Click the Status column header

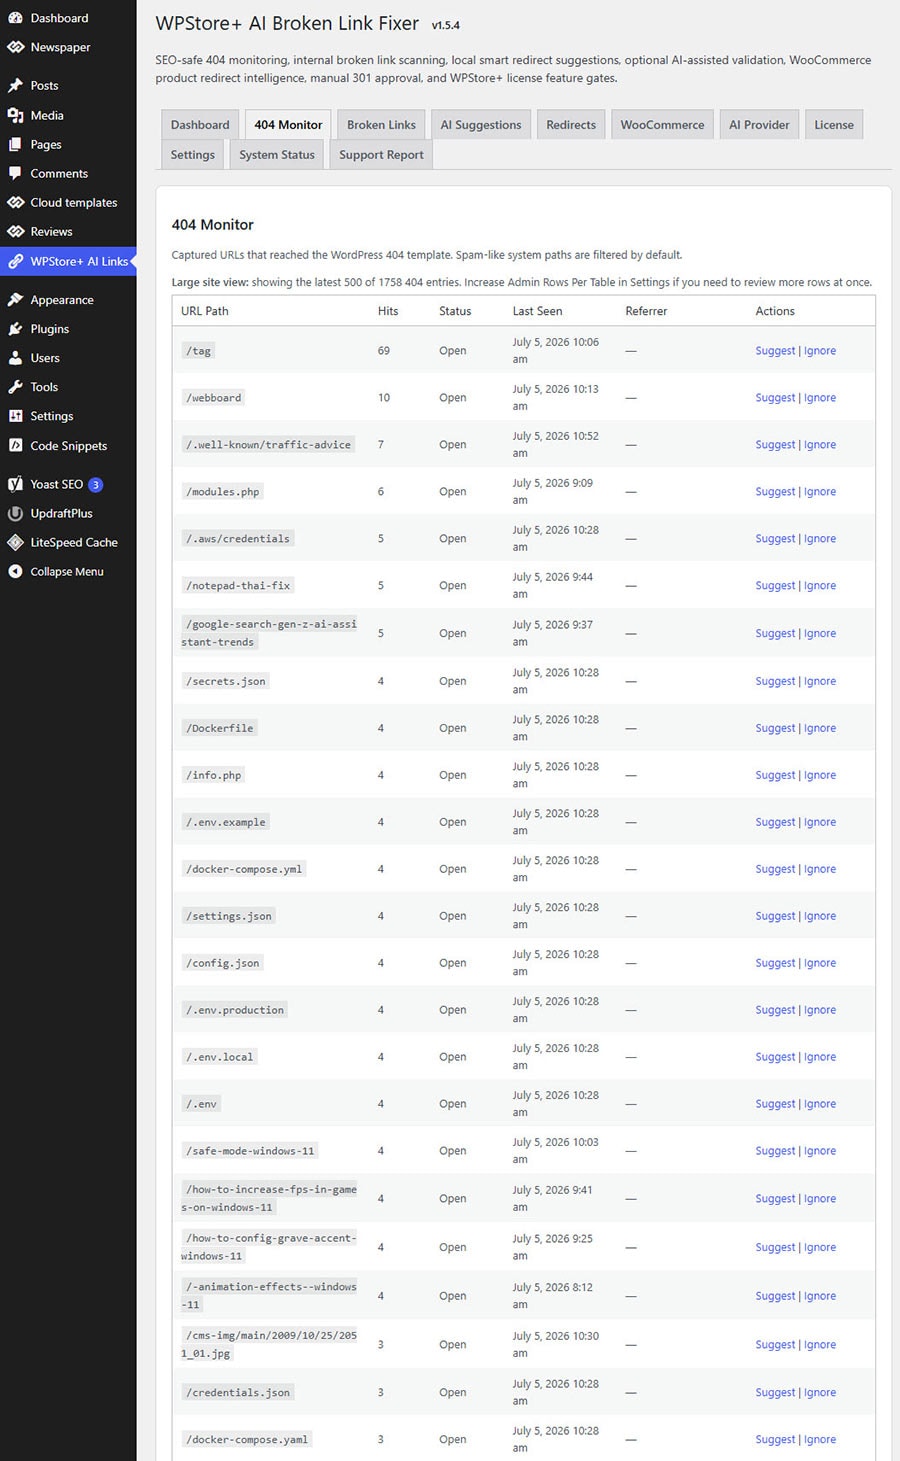click(x=455, y=311)
